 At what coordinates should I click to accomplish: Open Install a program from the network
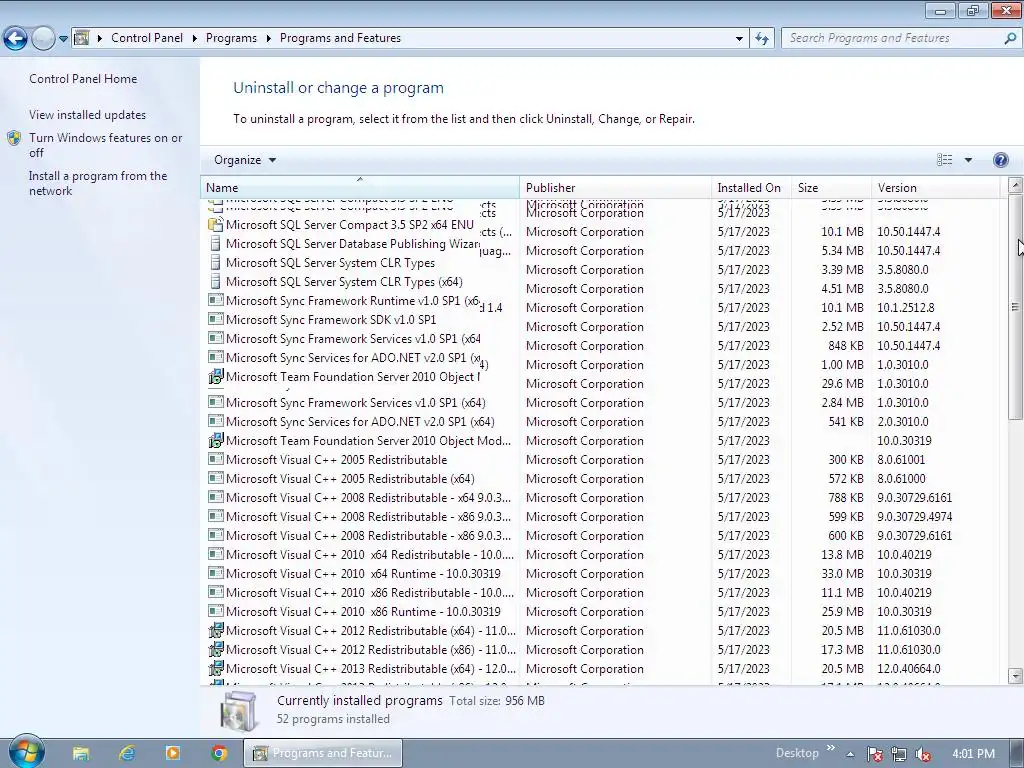(98, 183)
